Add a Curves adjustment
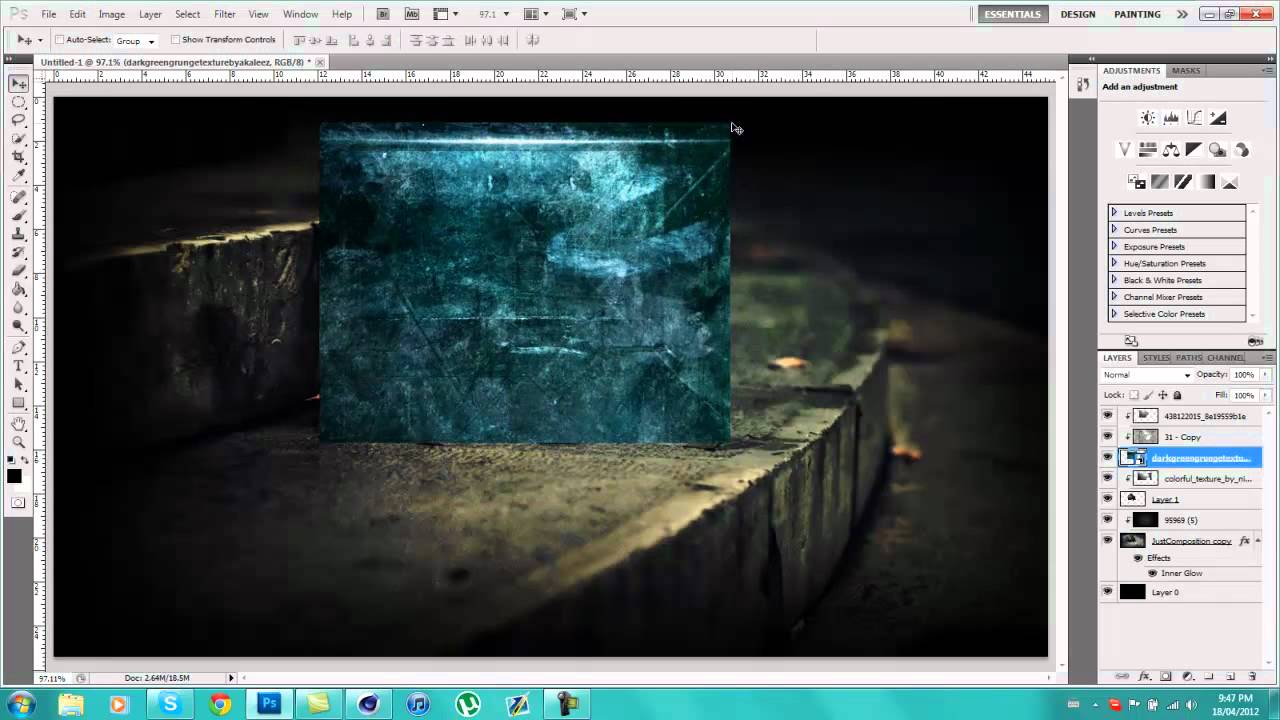1280x720 pixels. click(x=1194, y=118)
